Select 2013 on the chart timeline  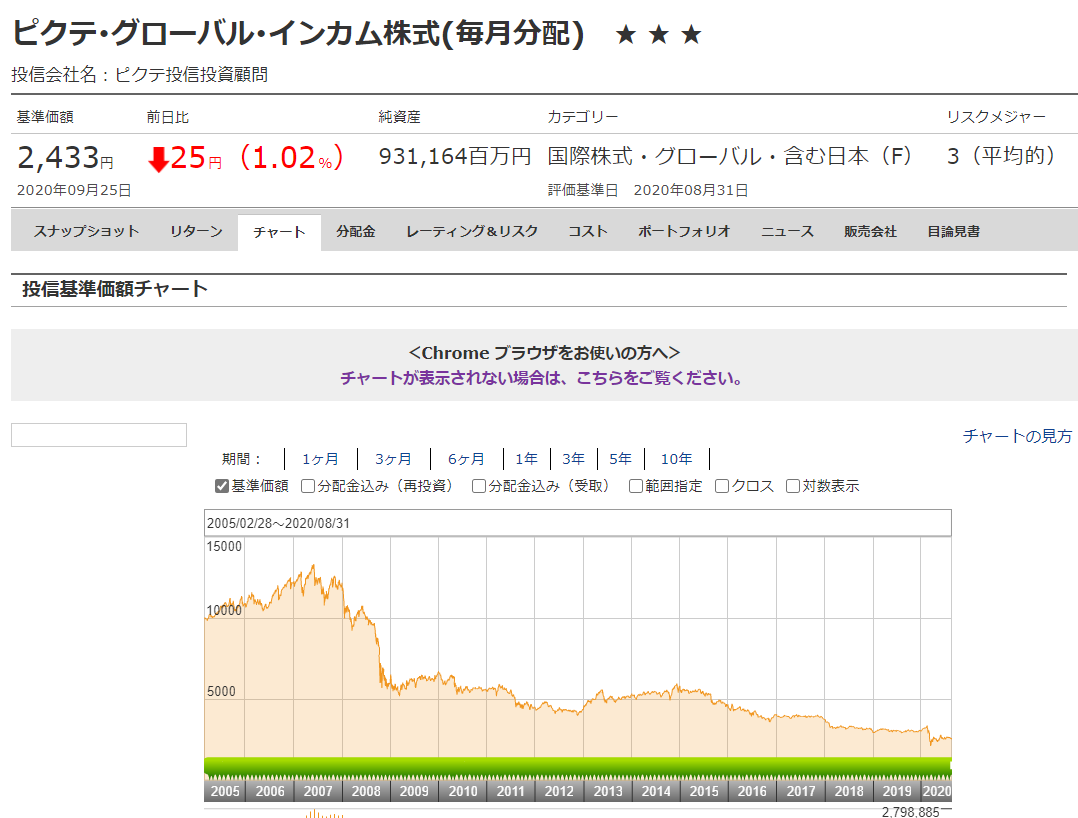pos(608,791)
